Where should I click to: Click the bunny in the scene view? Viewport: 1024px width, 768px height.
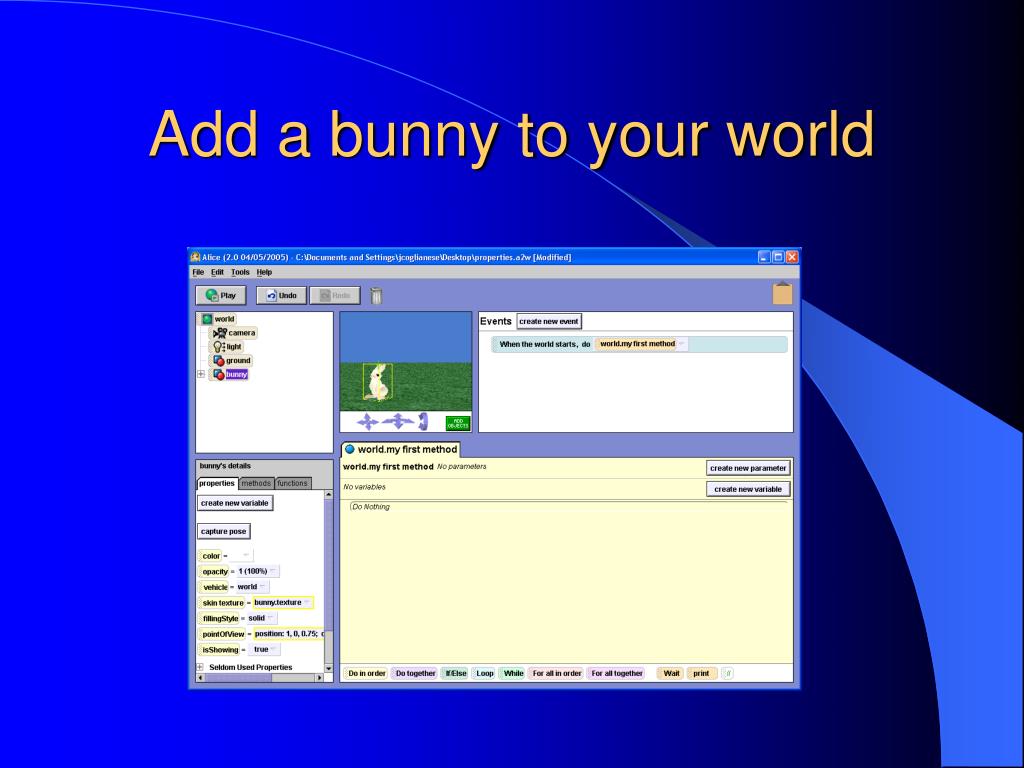(377, 381)
